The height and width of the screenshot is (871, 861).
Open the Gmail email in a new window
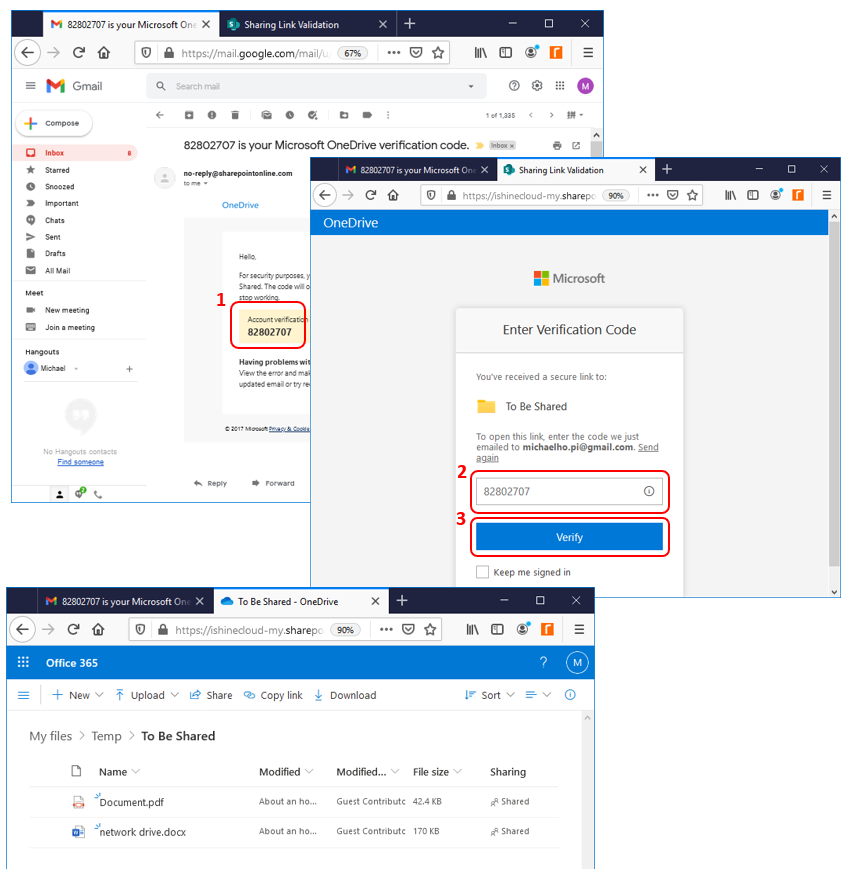tap(576, 146)
